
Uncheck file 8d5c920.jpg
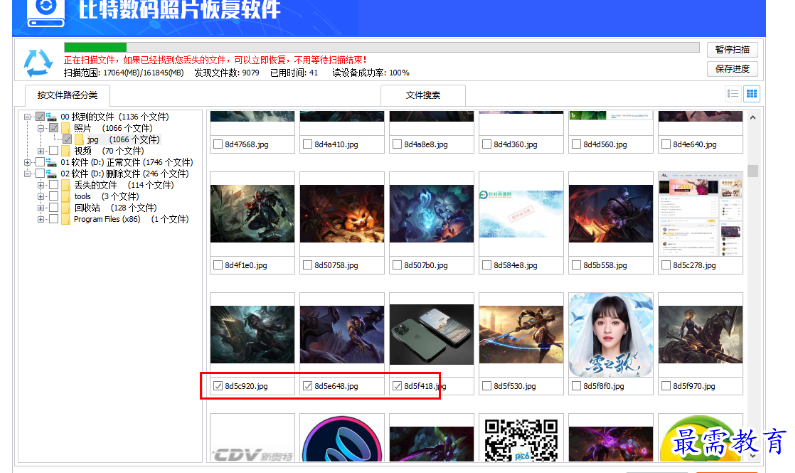[218, 386]
